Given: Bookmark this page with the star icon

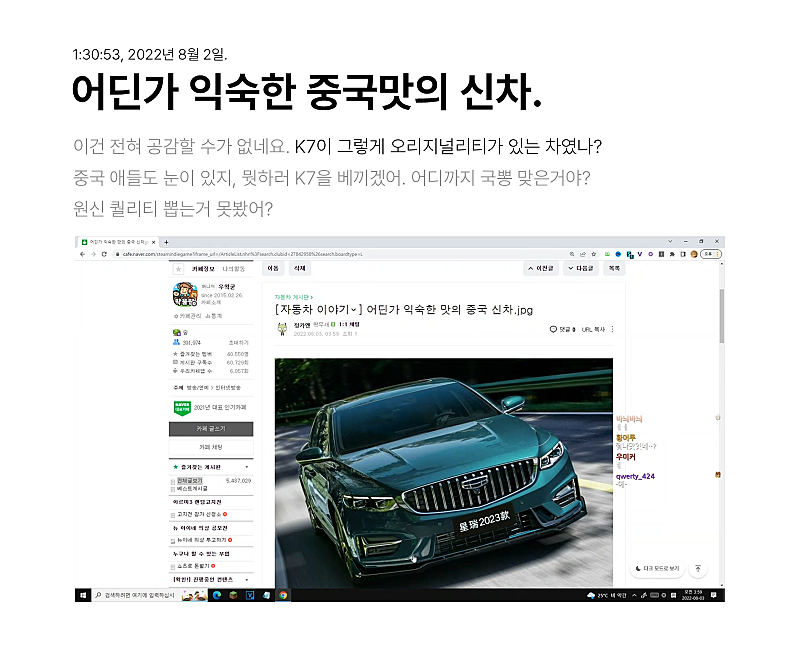Looking at the screenshot, I should pos(595,254).
